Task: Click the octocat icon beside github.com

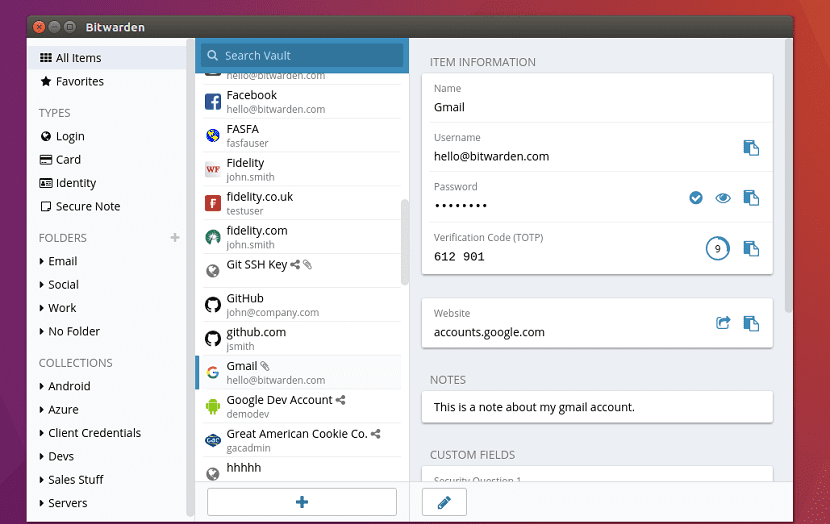Action: pos(213,339)
